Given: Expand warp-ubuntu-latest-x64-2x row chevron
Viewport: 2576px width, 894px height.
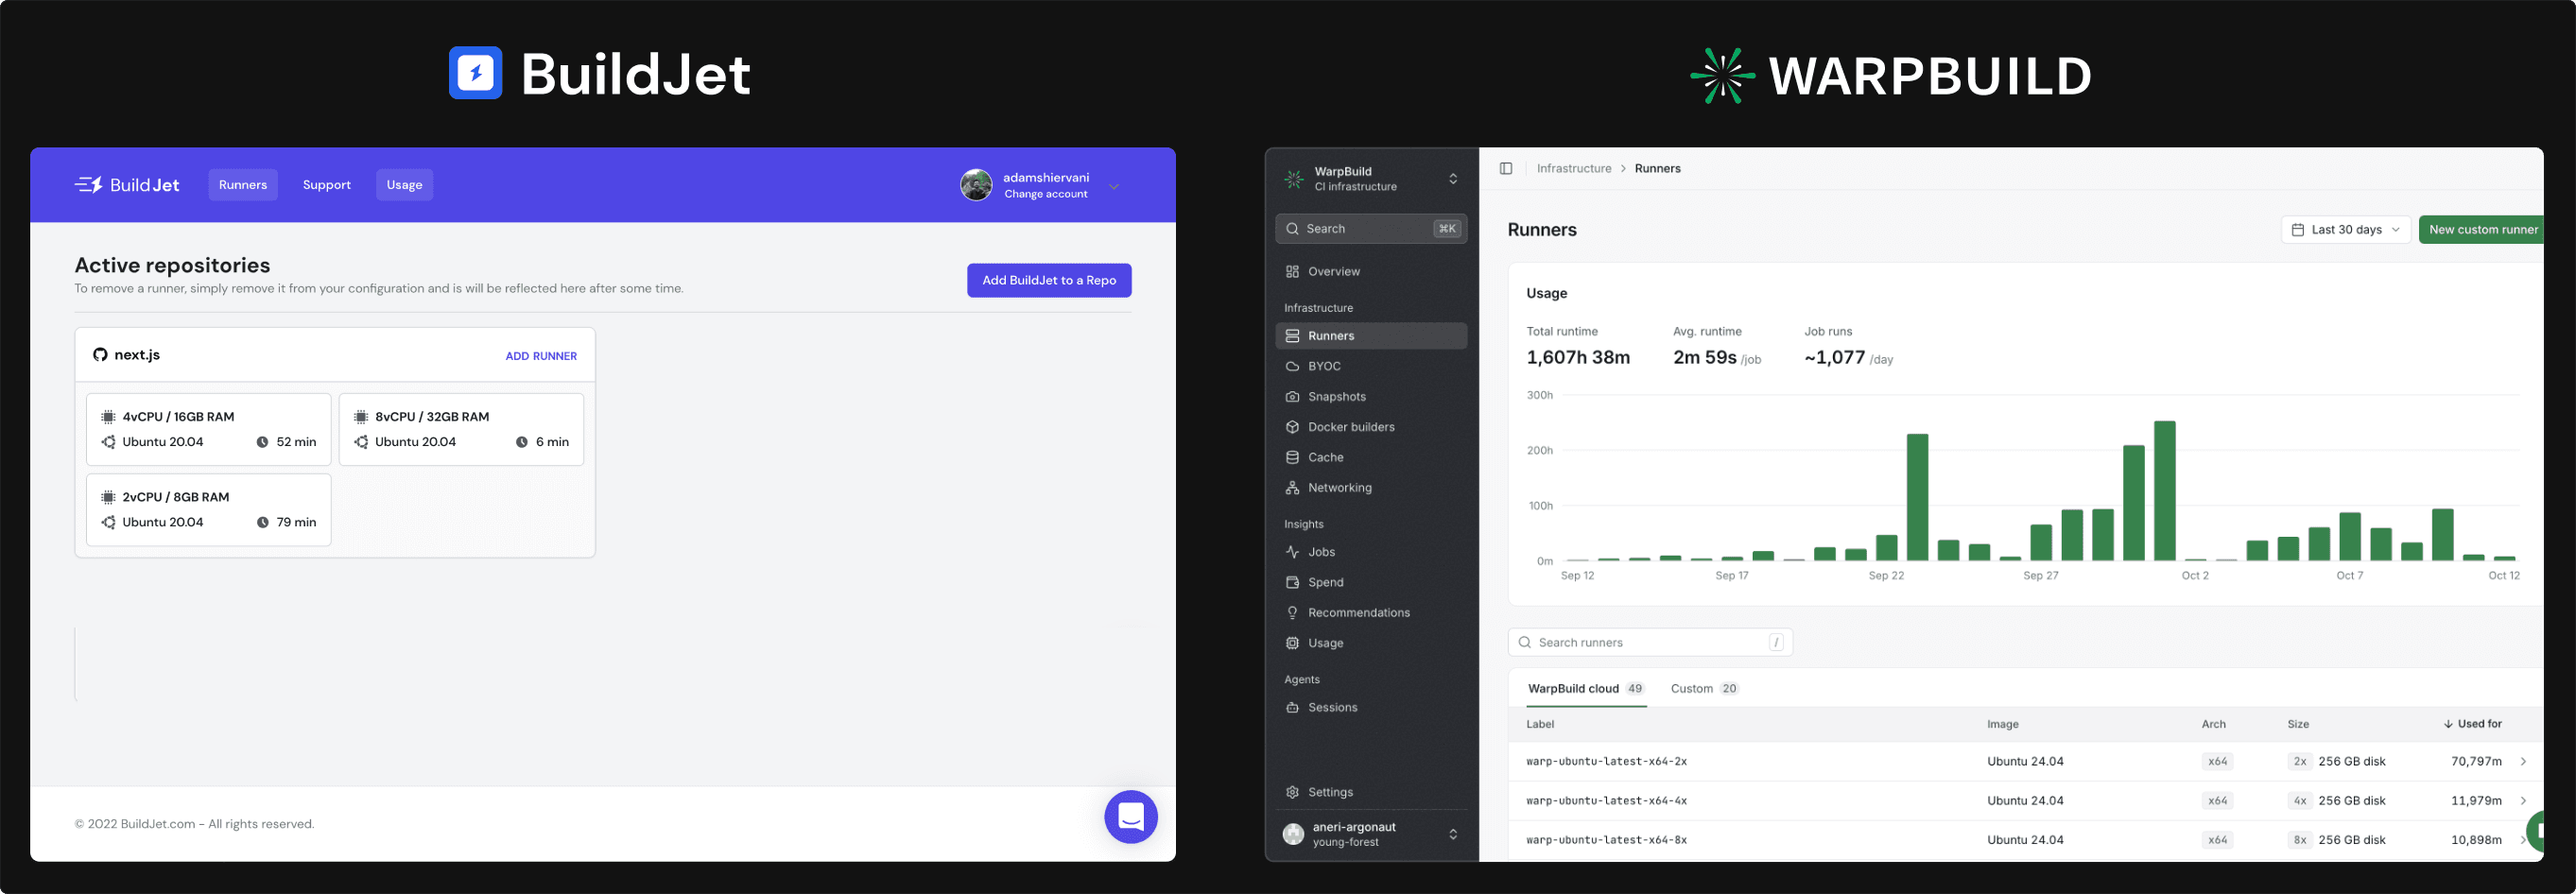Looking at the screenshot, I should pos(2523,762).
